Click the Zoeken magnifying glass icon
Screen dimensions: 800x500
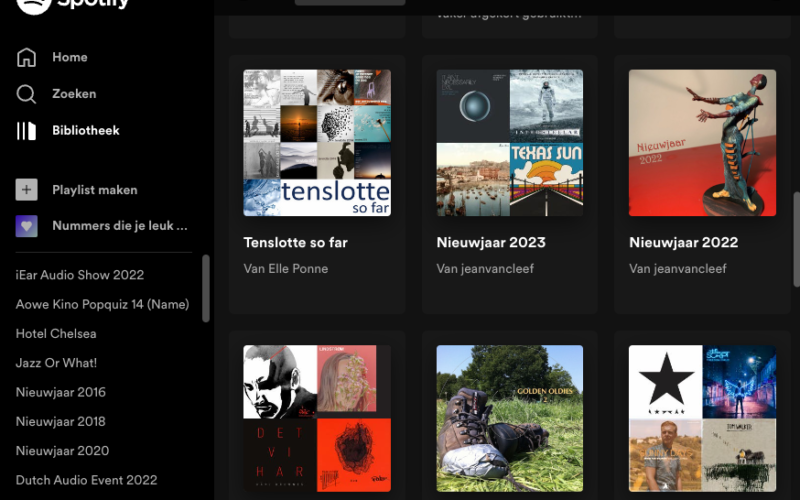pyautogui.click(x=27, y=94)
